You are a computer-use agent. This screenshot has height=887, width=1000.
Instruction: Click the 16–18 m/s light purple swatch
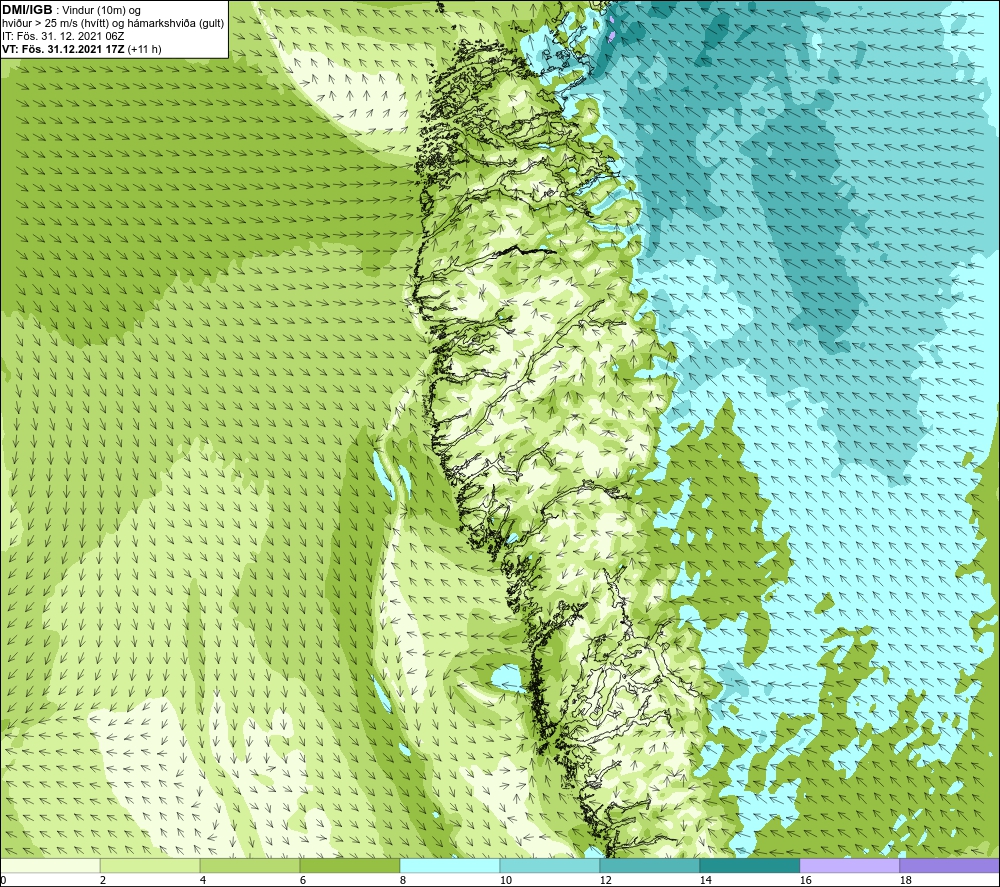849,865
